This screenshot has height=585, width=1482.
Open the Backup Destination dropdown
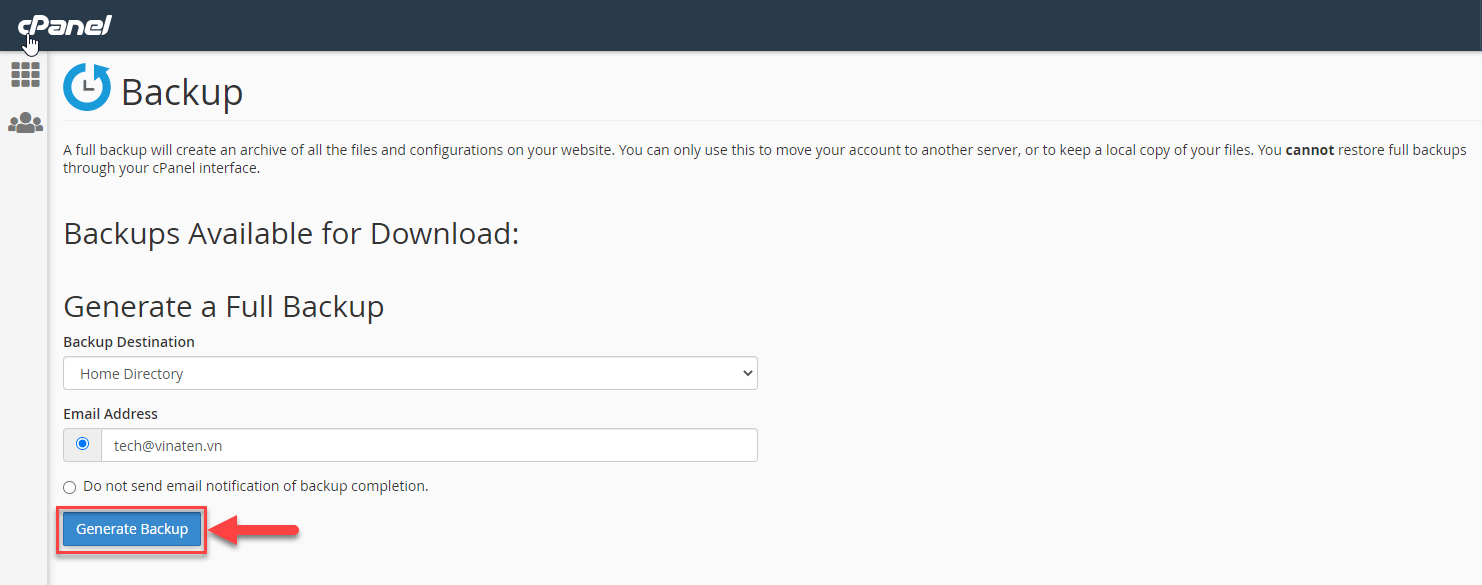point(410,373)
